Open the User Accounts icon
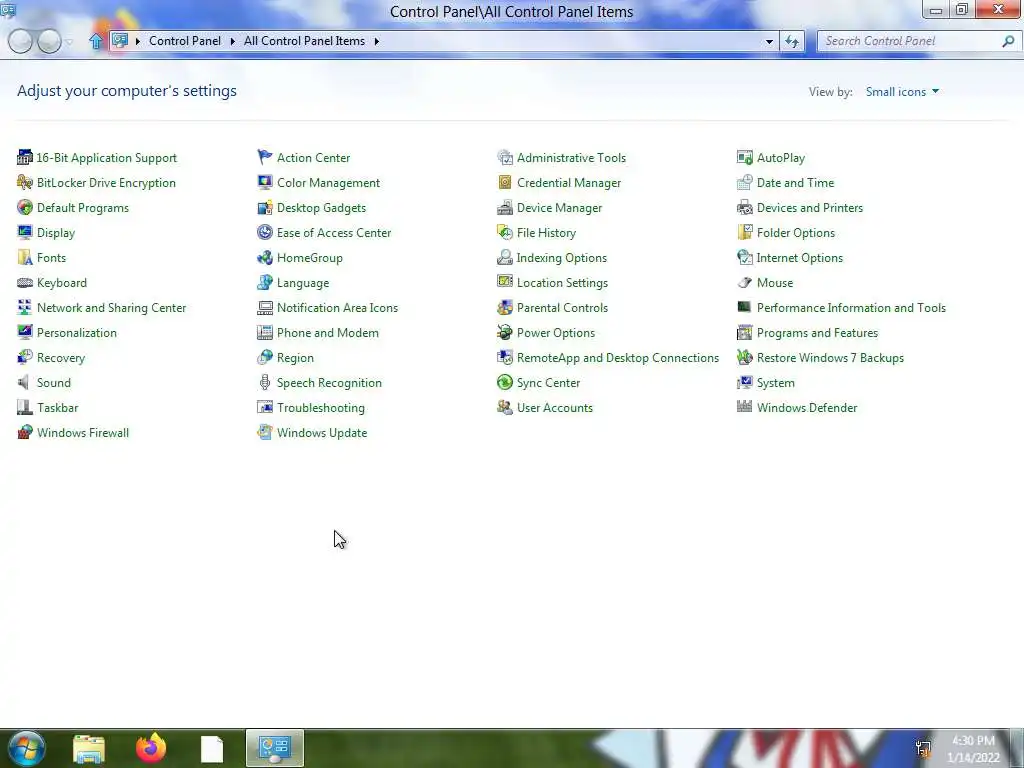1024x768 pixels. (x=505, y=408)
